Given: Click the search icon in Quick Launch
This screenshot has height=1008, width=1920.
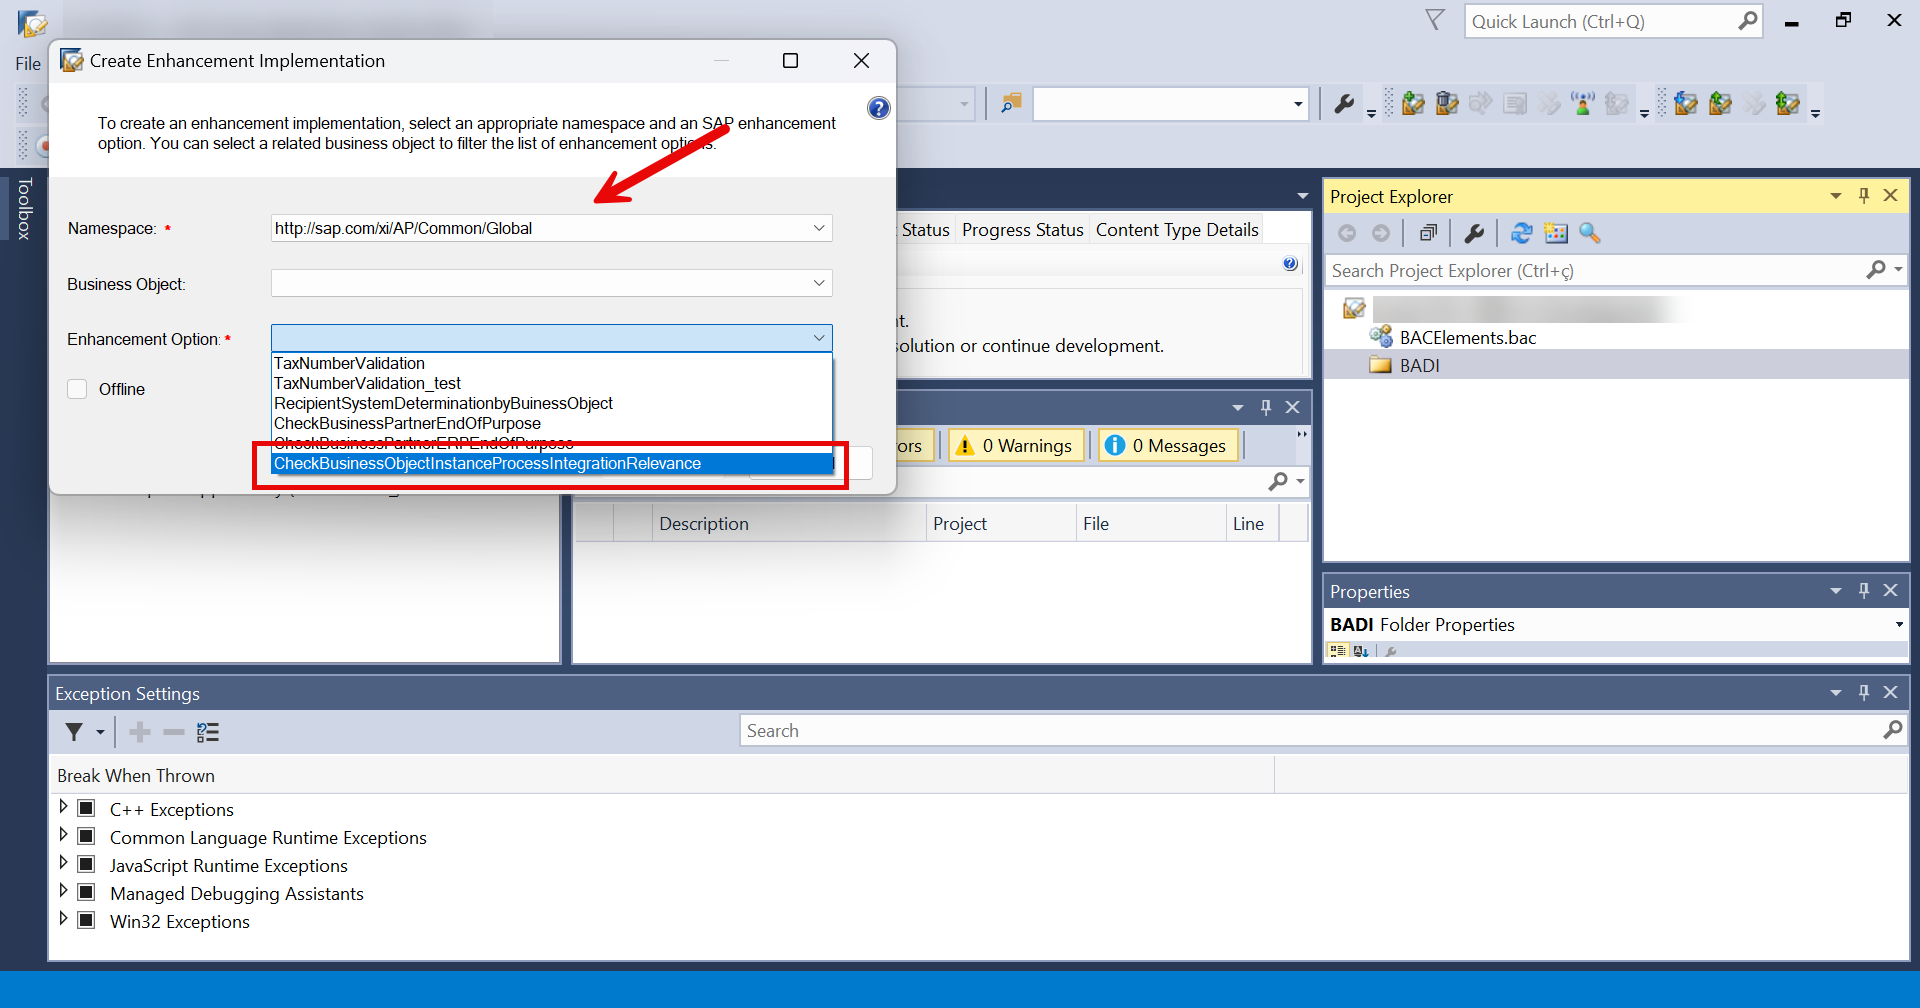Looking at the screenshot, I should click(1747, 21).
